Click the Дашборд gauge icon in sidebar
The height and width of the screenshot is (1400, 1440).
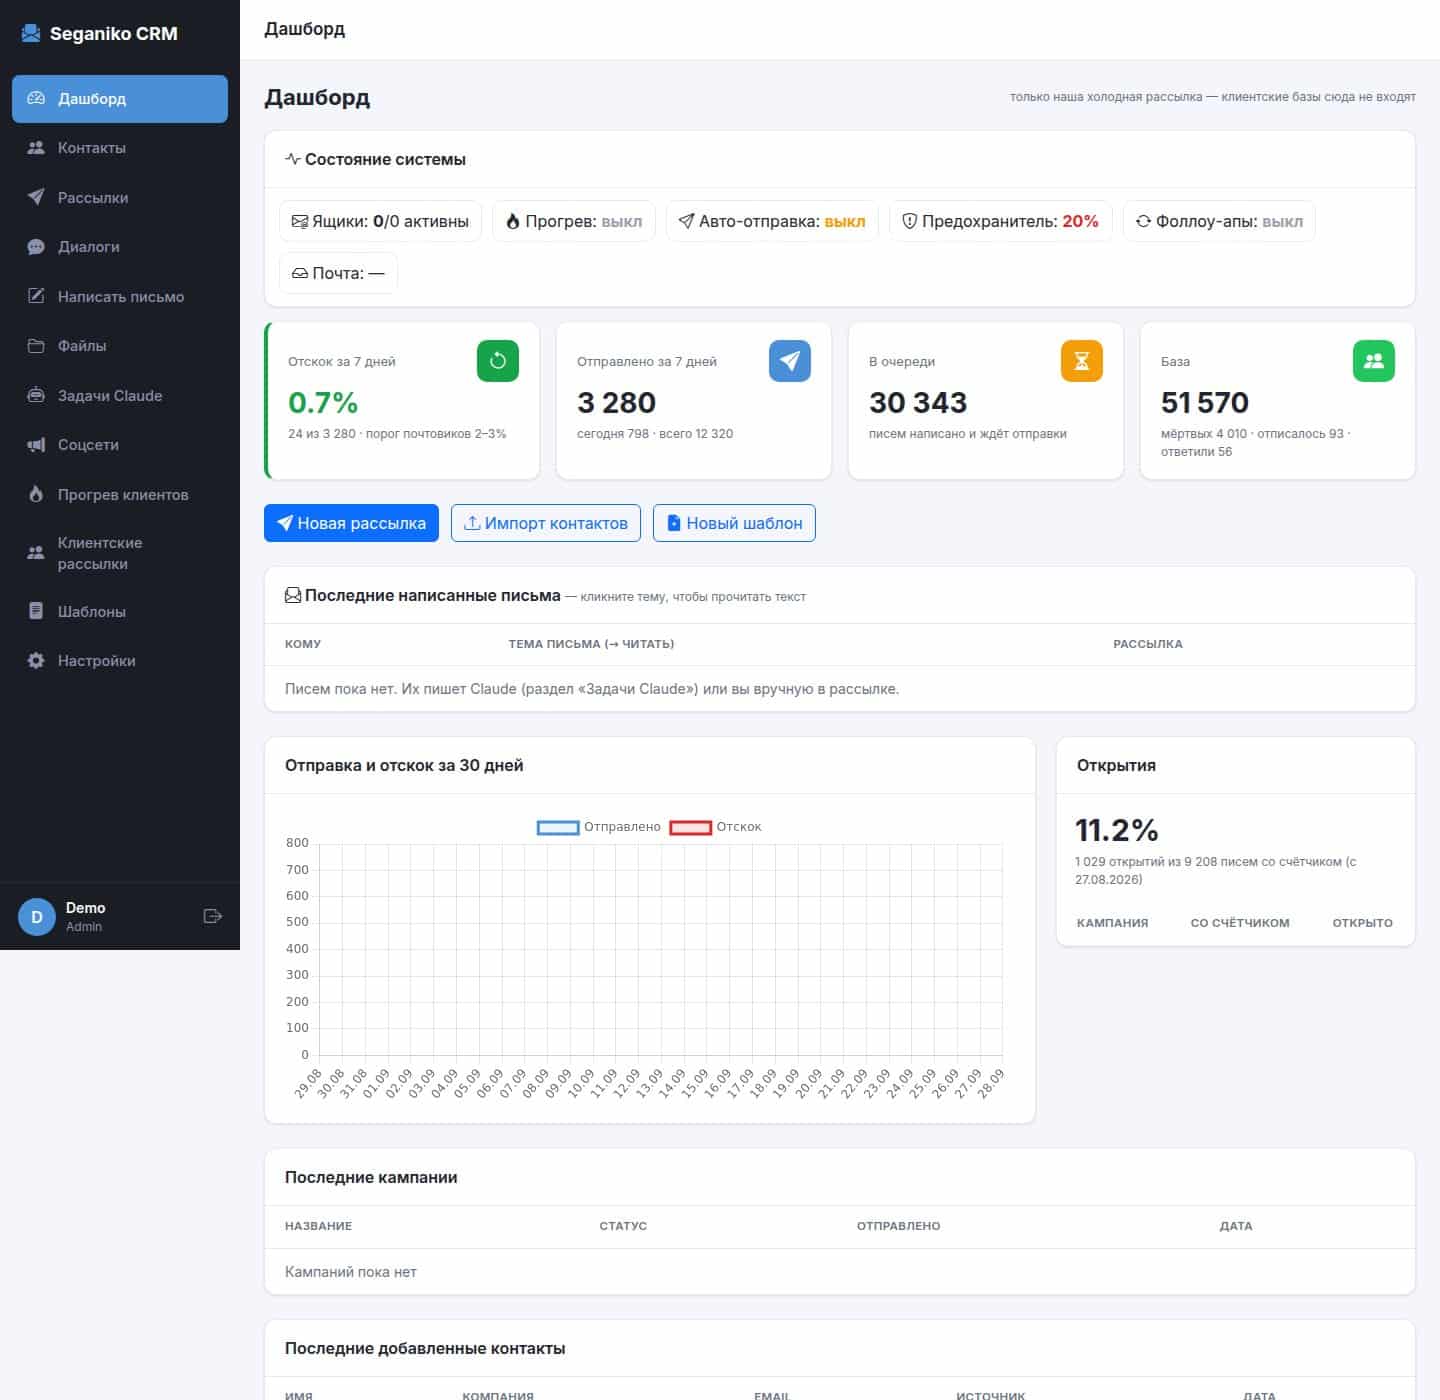point(36,98)
